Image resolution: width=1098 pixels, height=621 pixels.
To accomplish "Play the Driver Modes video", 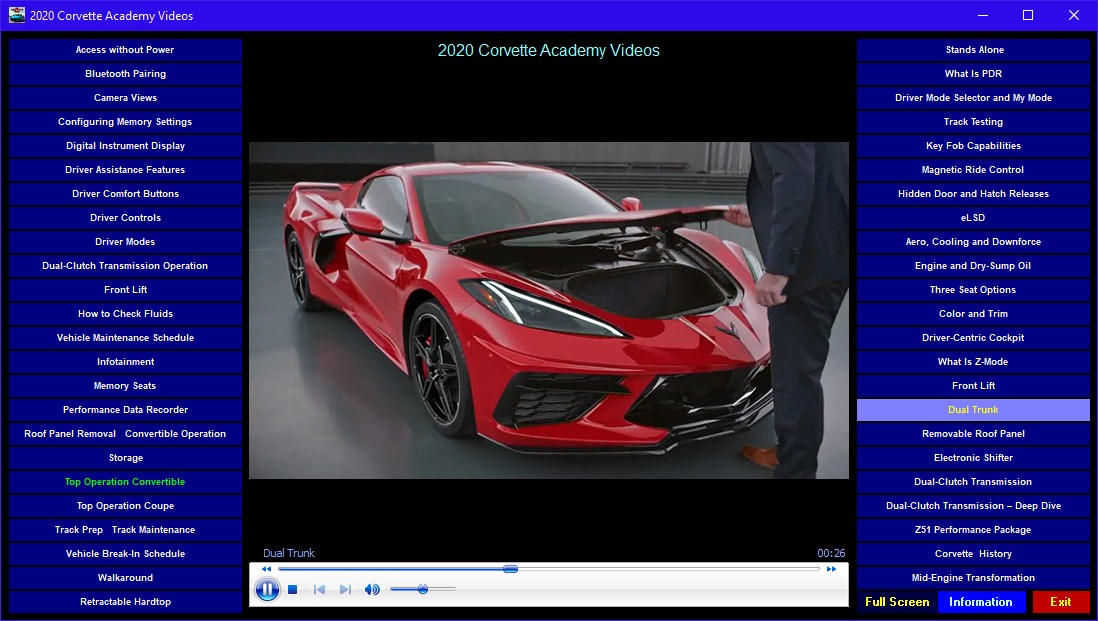I will click(125, 242).
